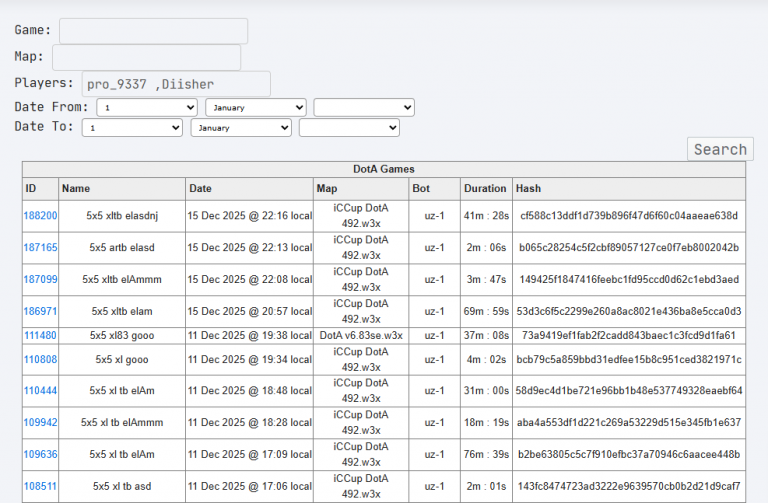Open the Date To year dropdown

349,128
